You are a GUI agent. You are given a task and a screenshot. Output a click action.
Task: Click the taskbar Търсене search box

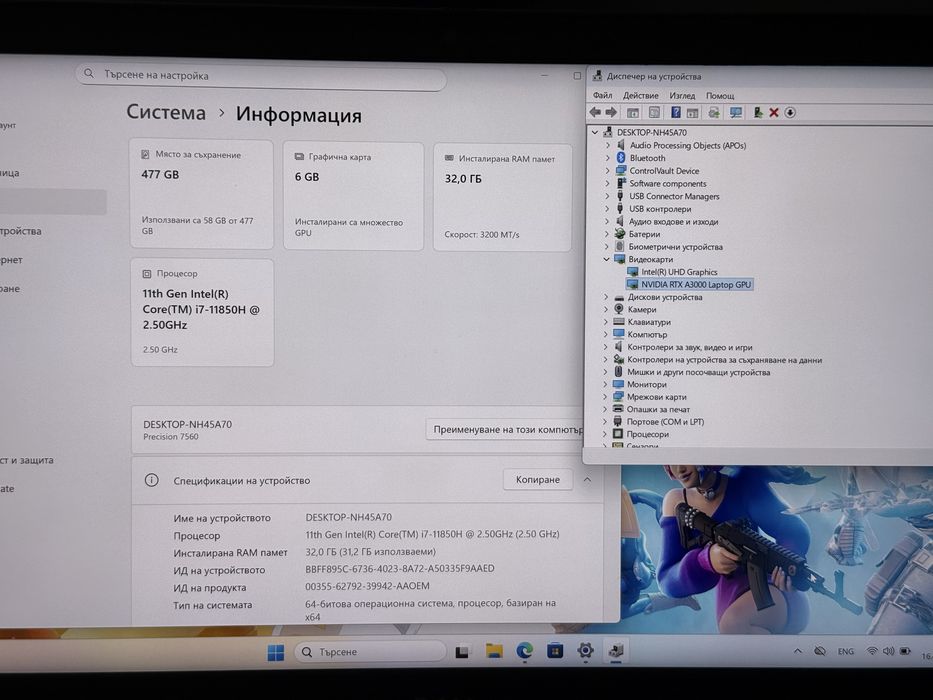click(370, 652)
